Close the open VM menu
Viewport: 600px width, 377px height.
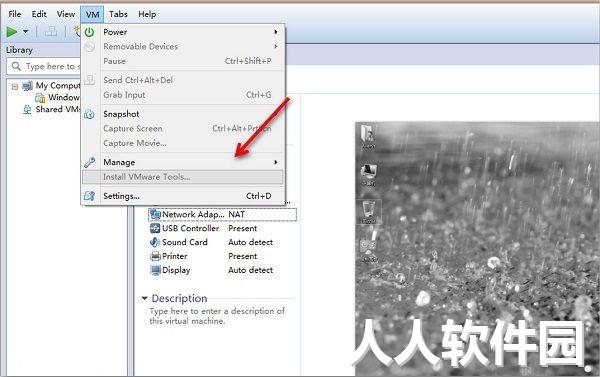[x=92, y=15]
